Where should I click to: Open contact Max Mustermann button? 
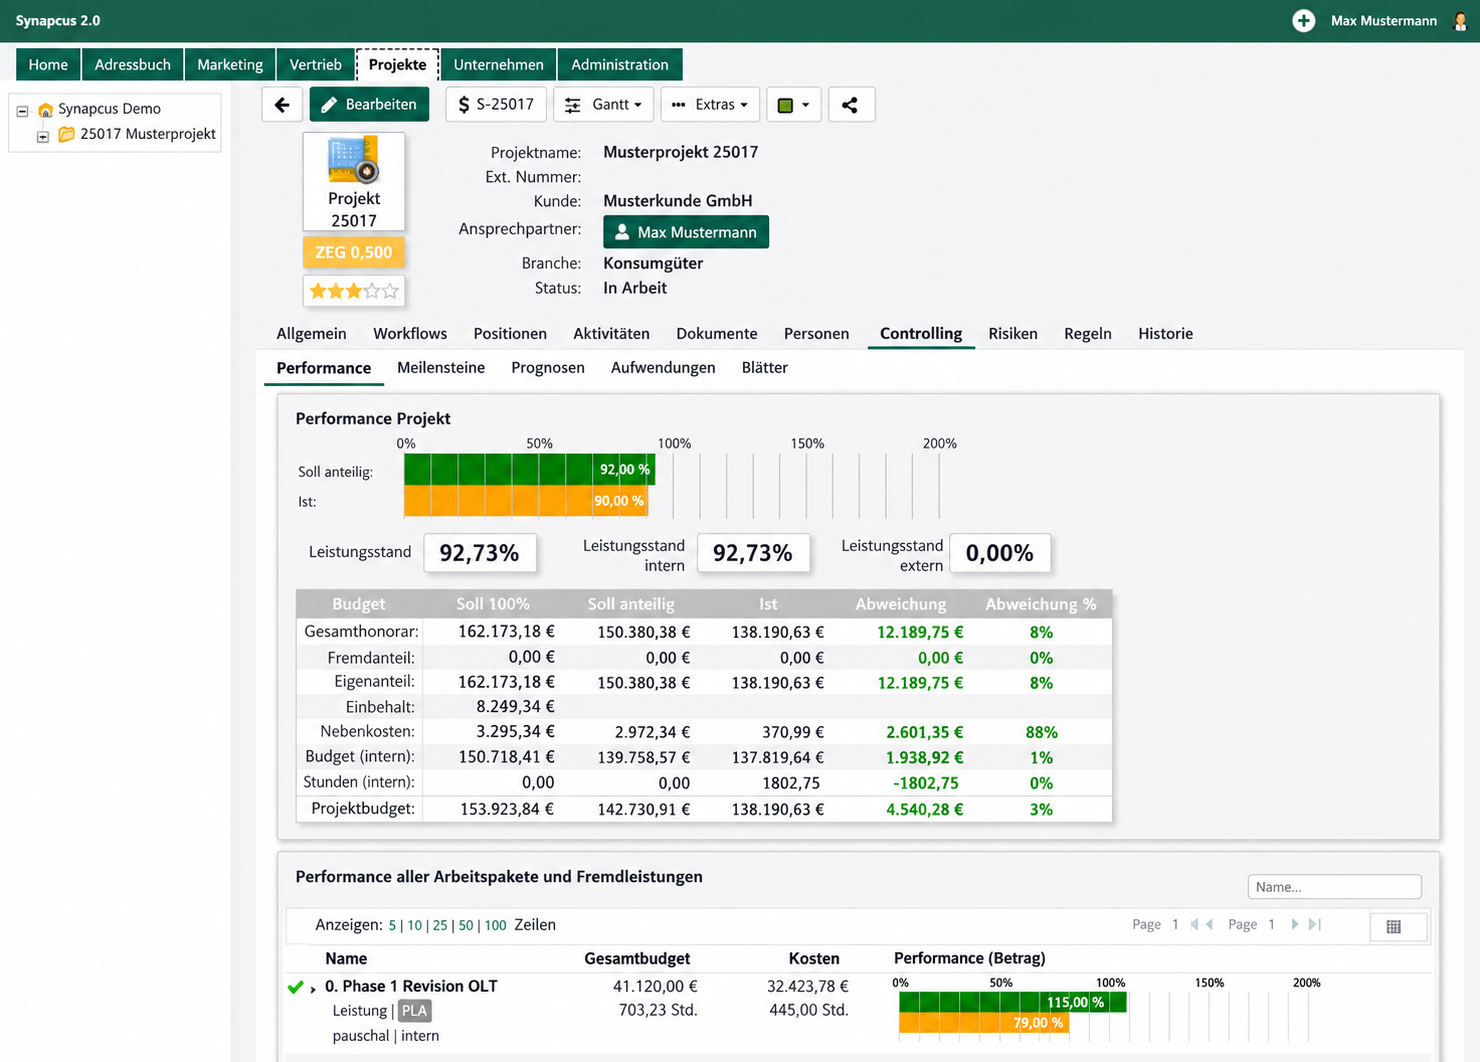tap(686, 232)
